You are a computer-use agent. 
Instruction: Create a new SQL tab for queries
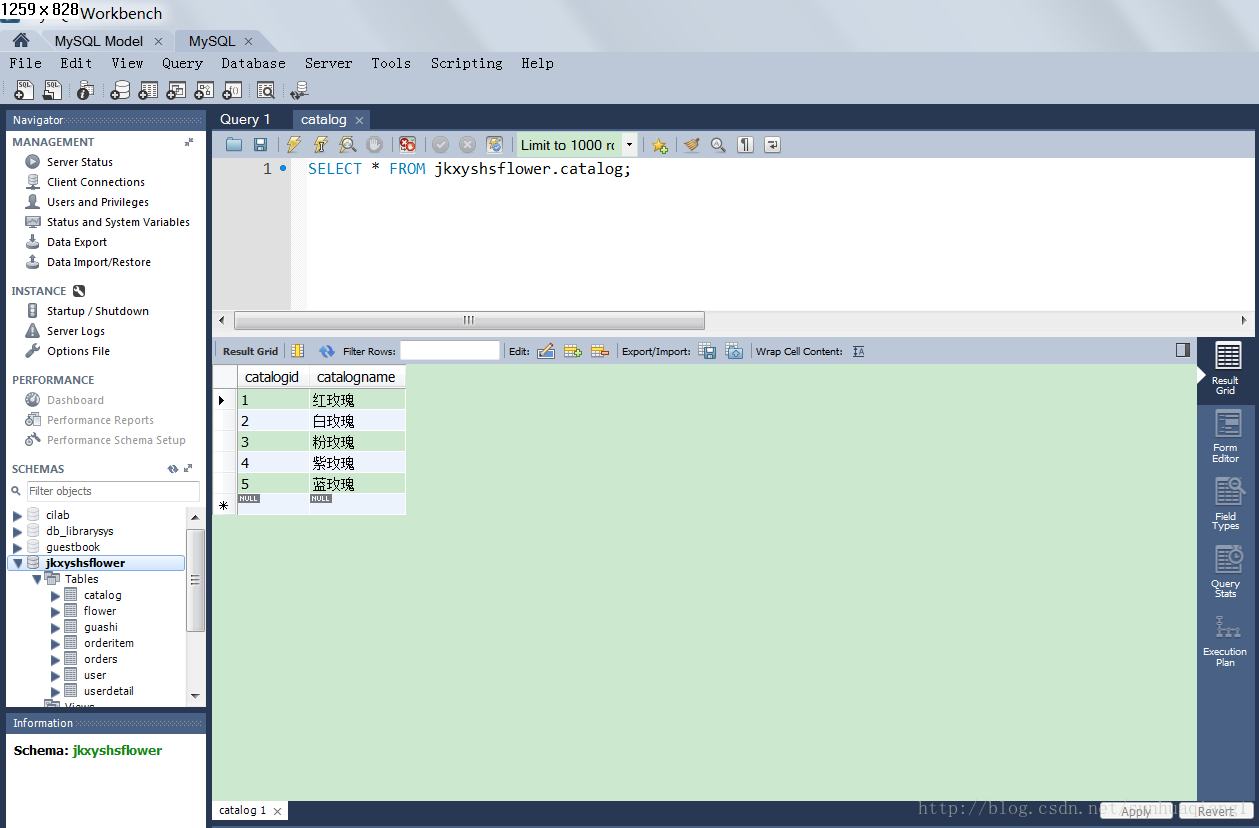point(24,90)
